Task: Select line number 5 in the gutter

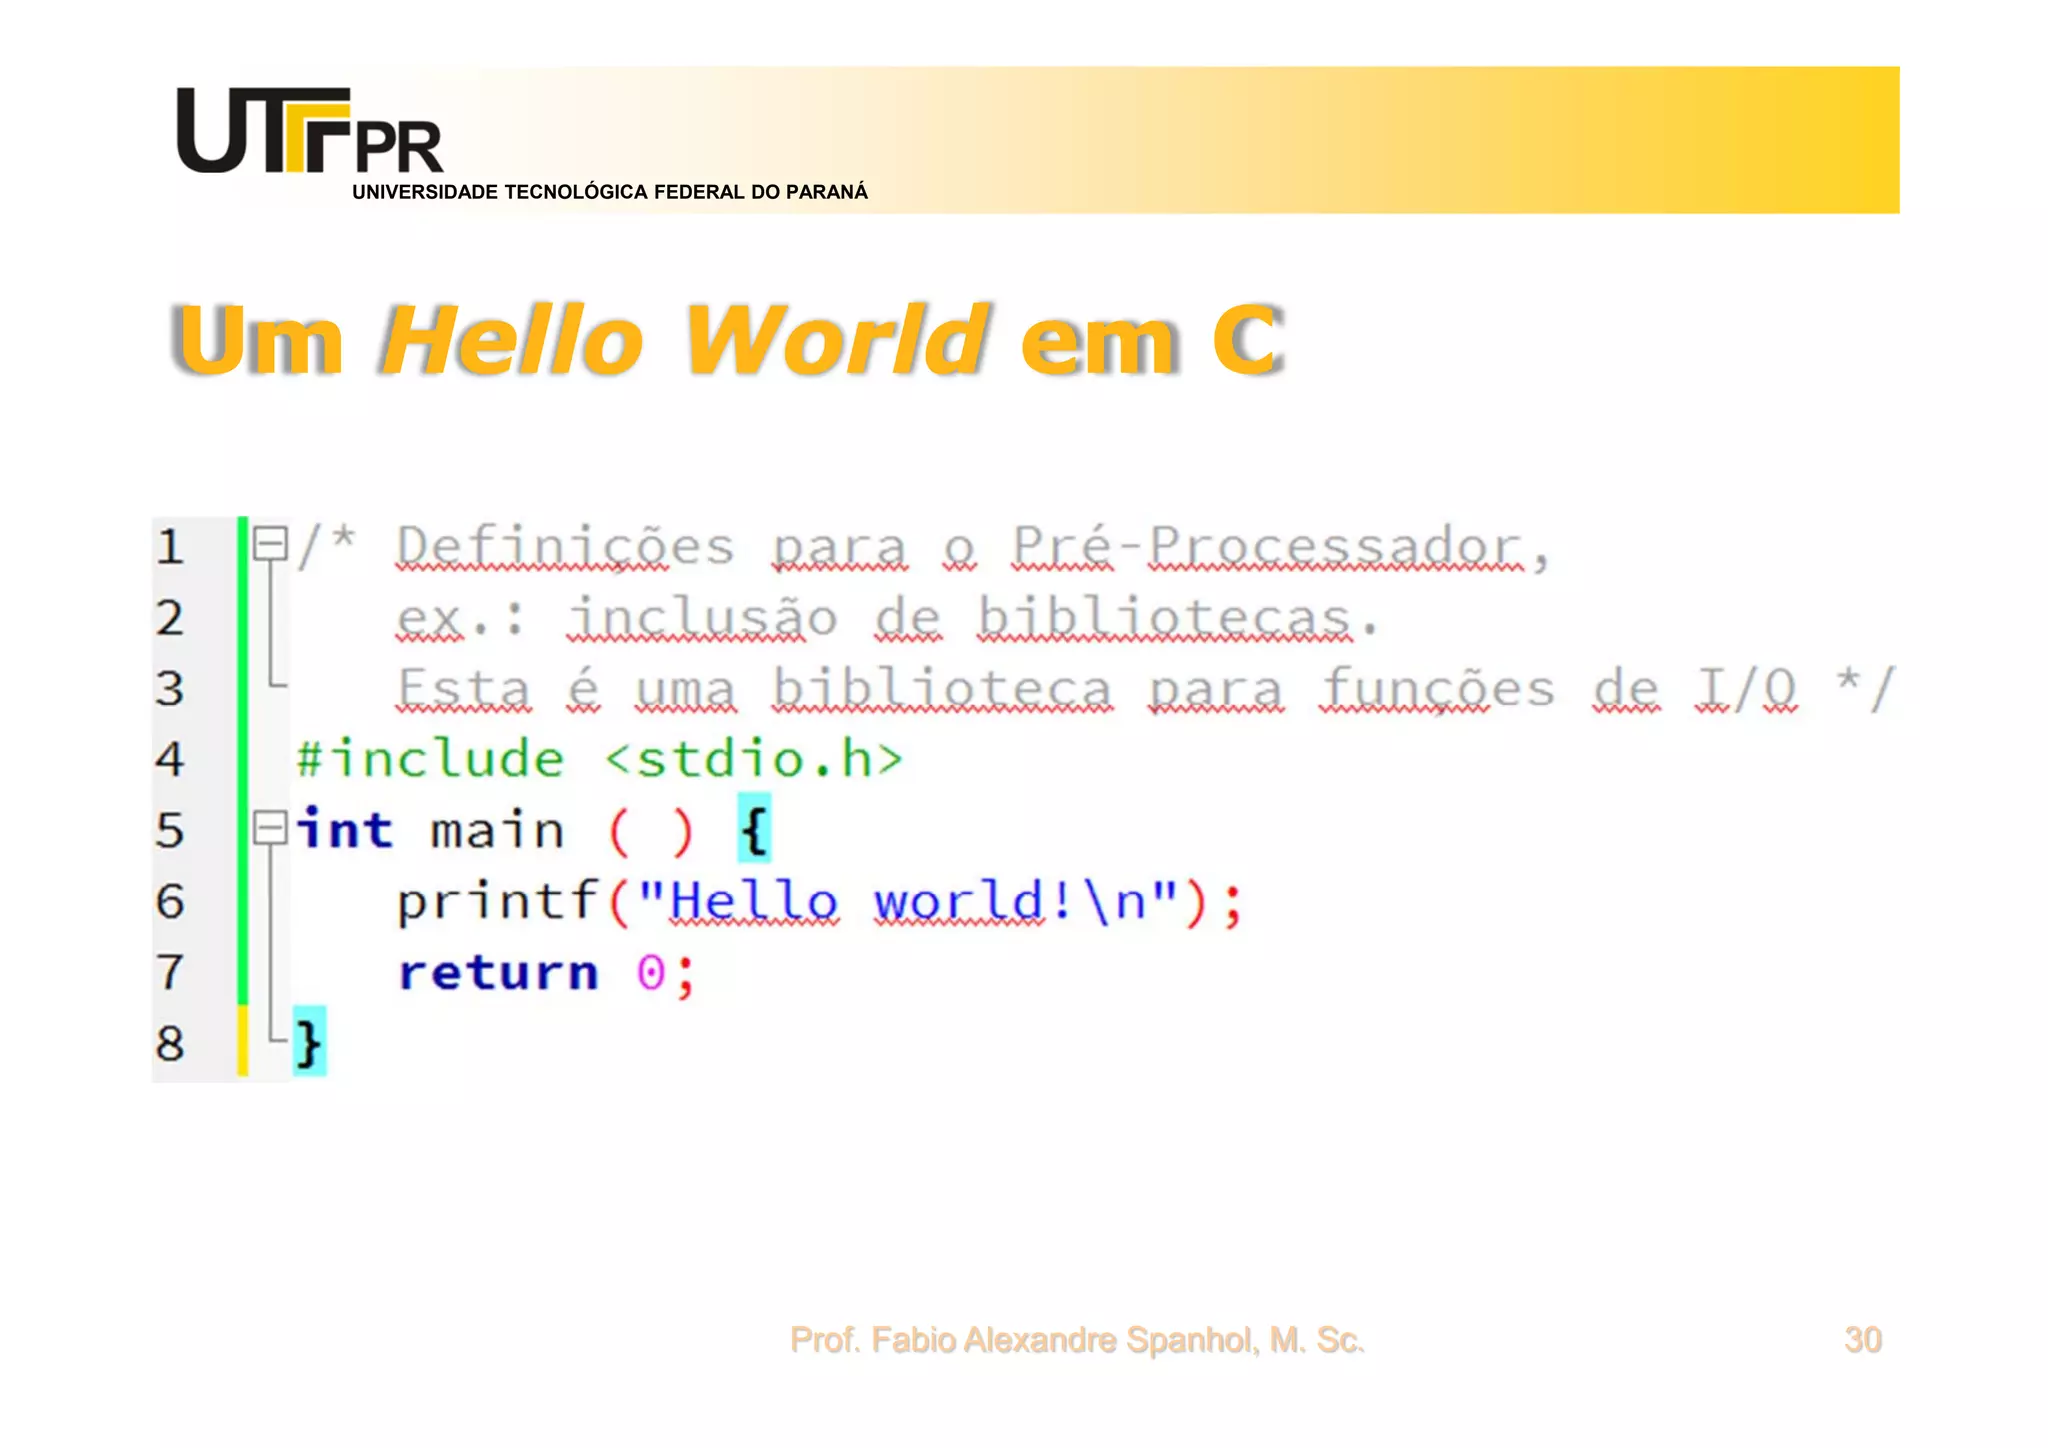Action: [170, 831]
